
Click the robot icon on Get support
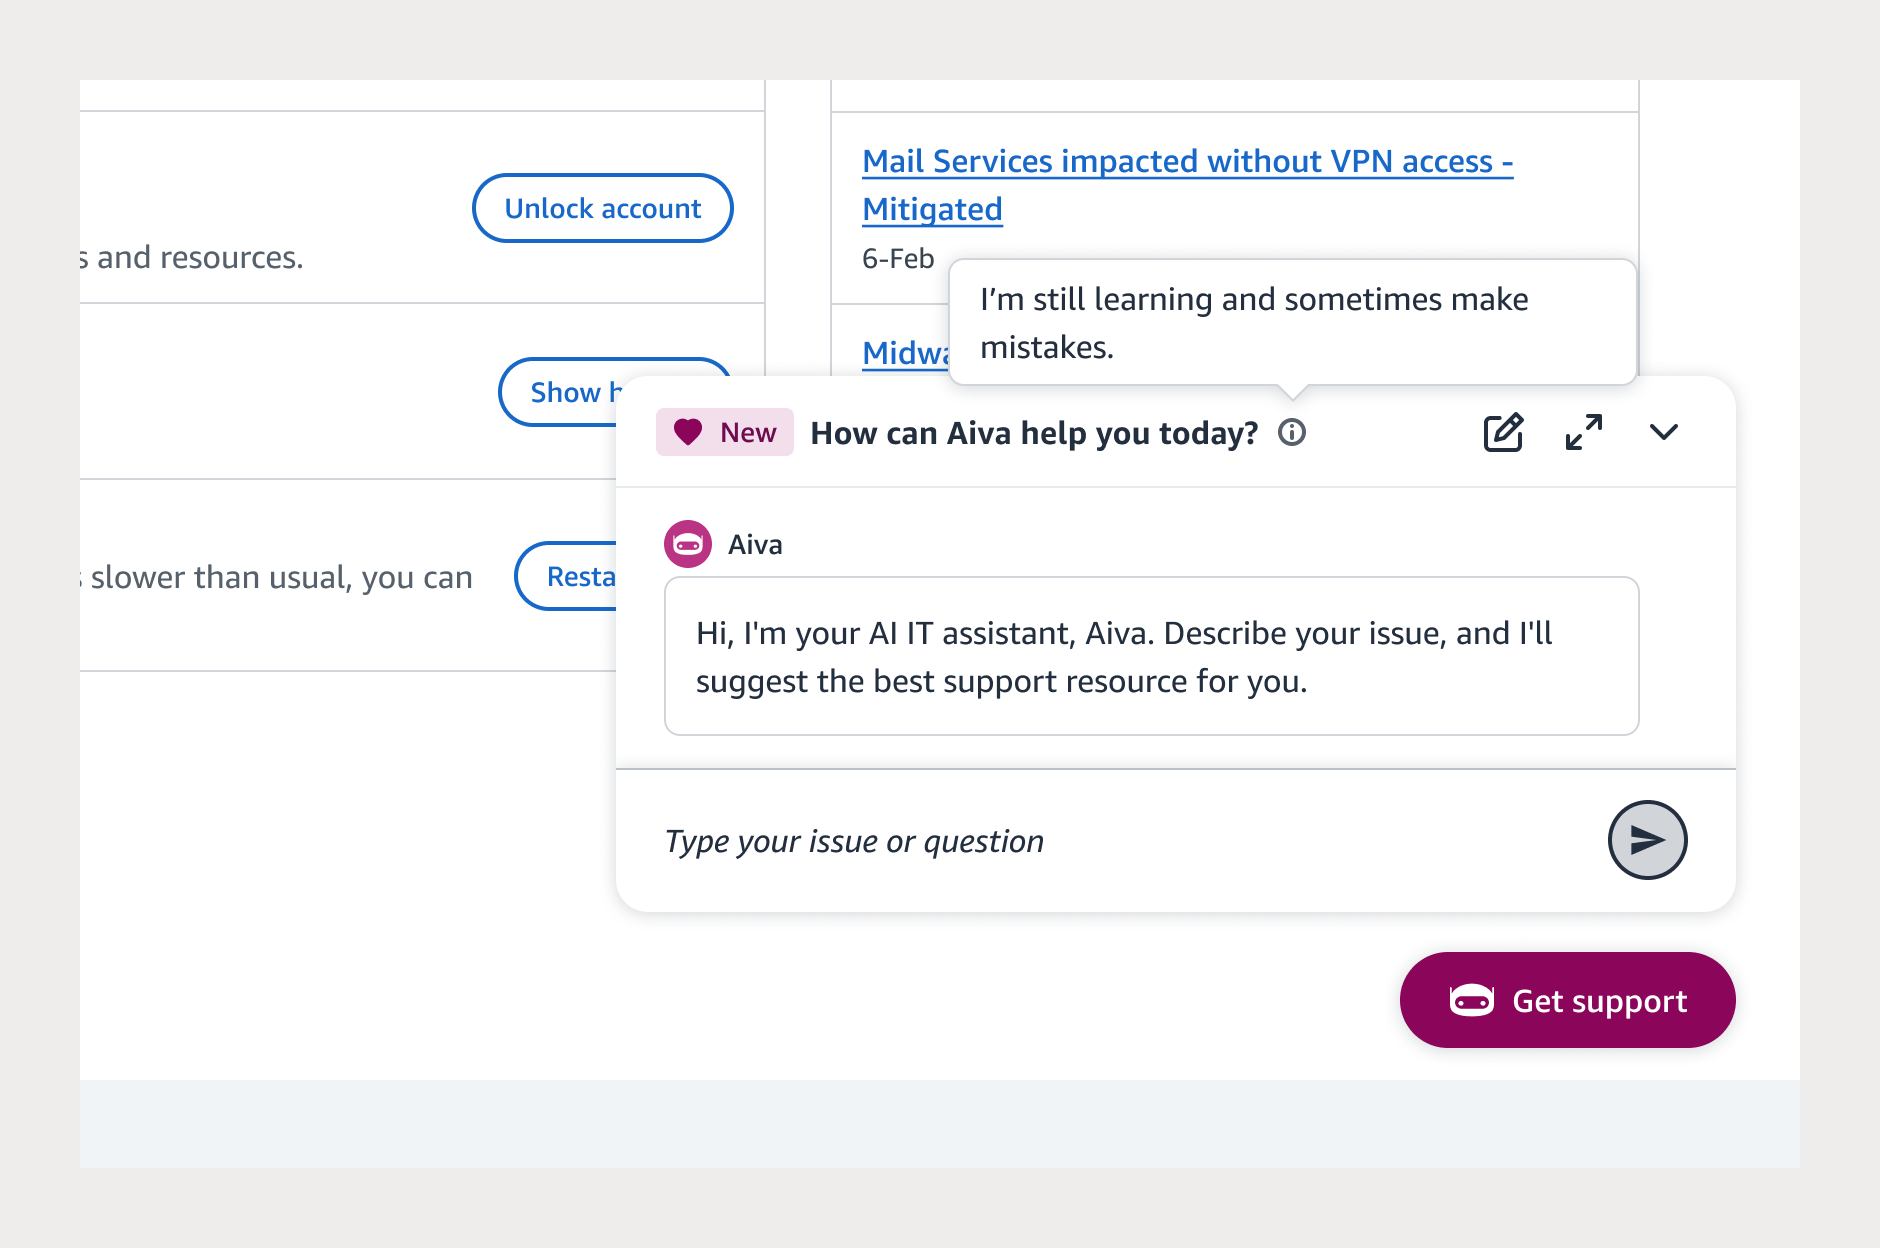[1472, 1000]
